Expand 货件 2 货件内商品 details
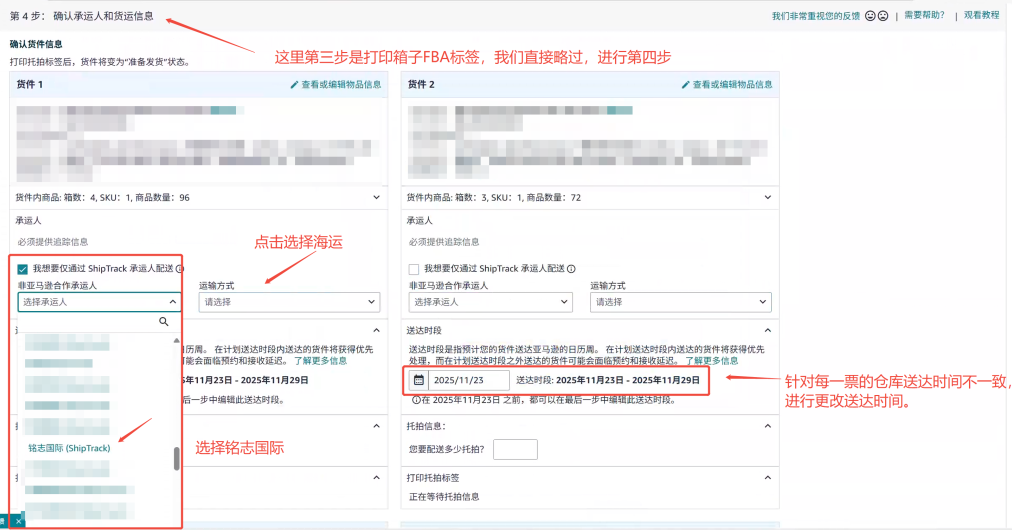Screen dimensions: 1012x530 [767, 198]
